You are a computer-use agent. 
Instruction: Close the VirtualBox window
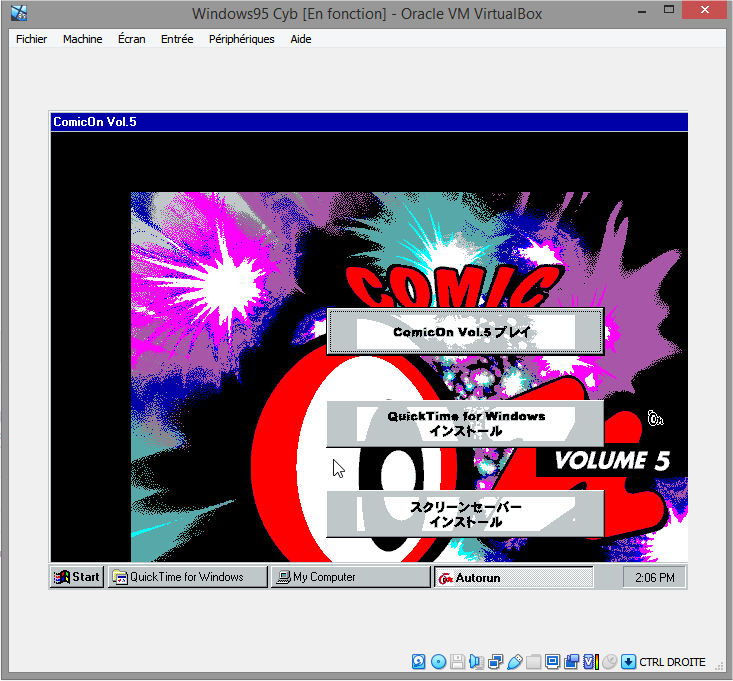705,10
